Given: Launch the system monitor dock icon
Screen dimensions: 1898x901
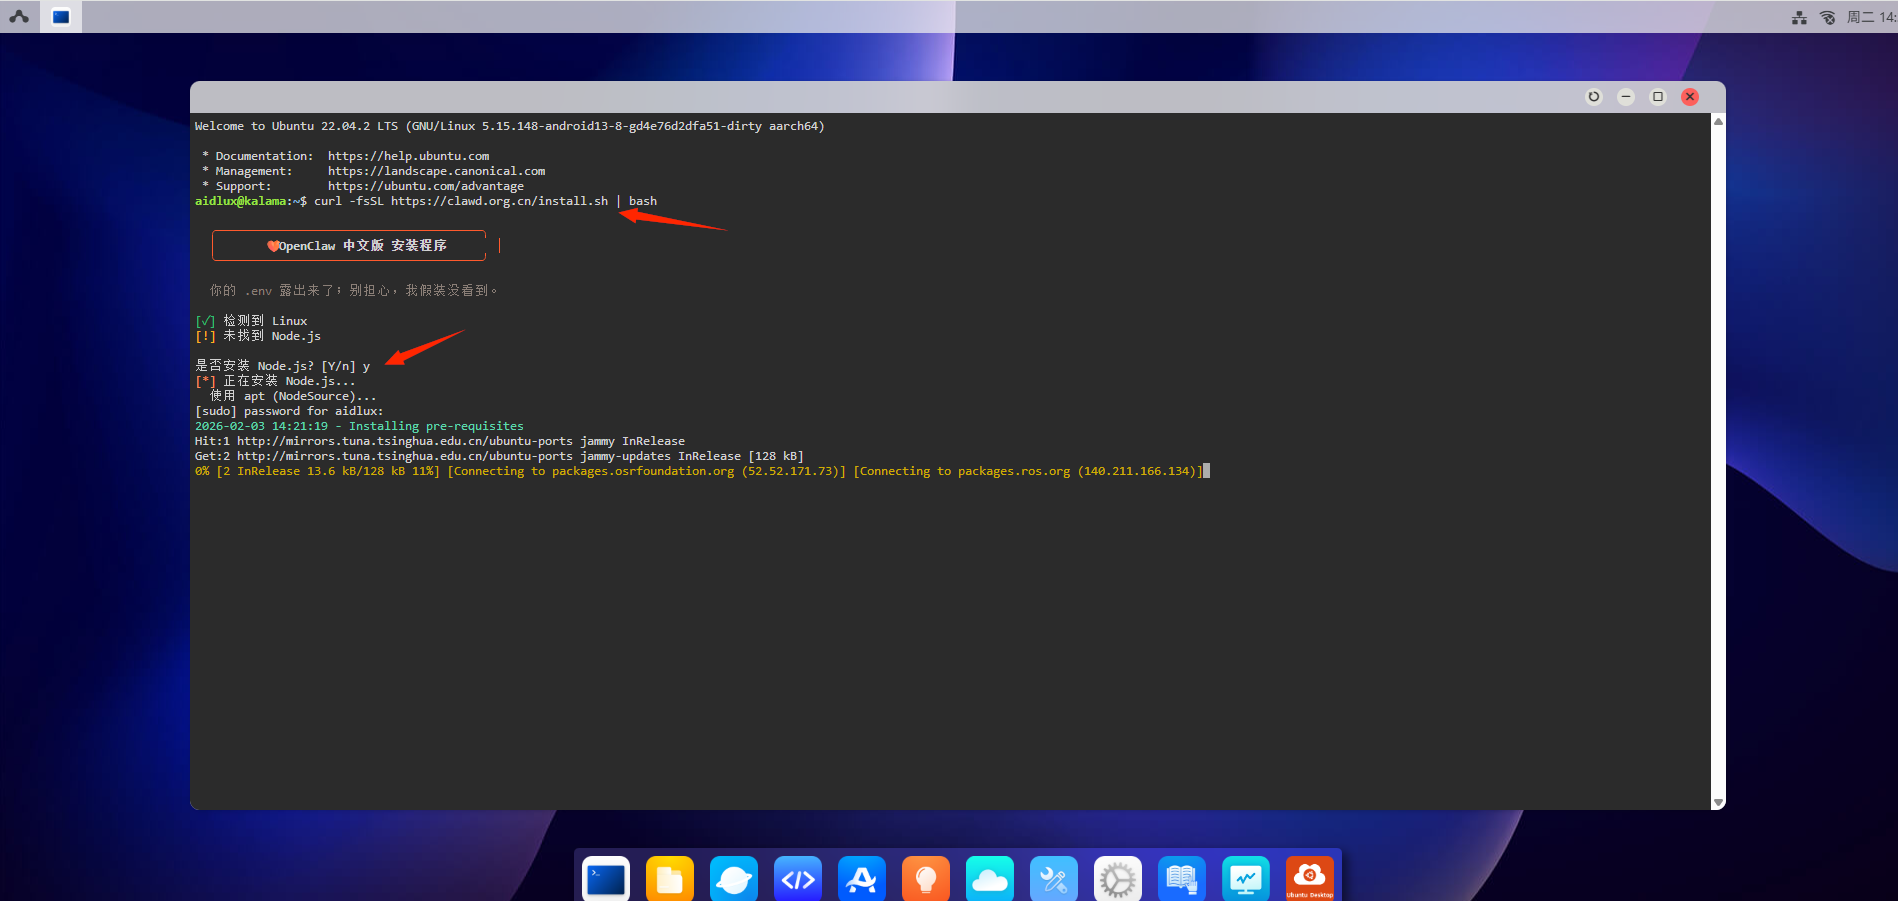Looking at the screenshot, I should (x=1246, y=879).
